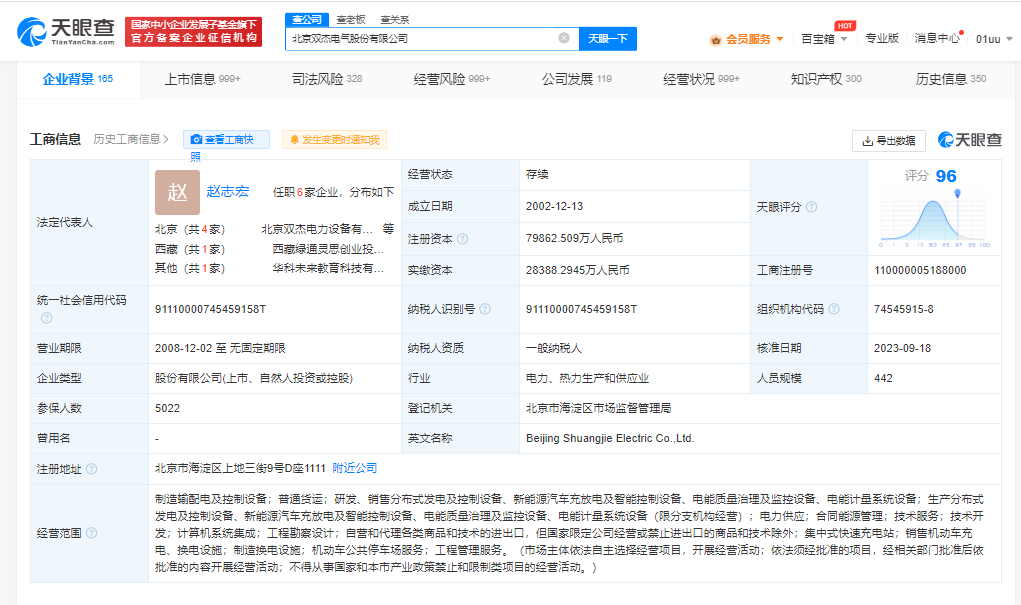The height and width of the screenshot is (605, 1021).
Task: Click the help icon beside 天眼评分
Action: click(811, 207)
